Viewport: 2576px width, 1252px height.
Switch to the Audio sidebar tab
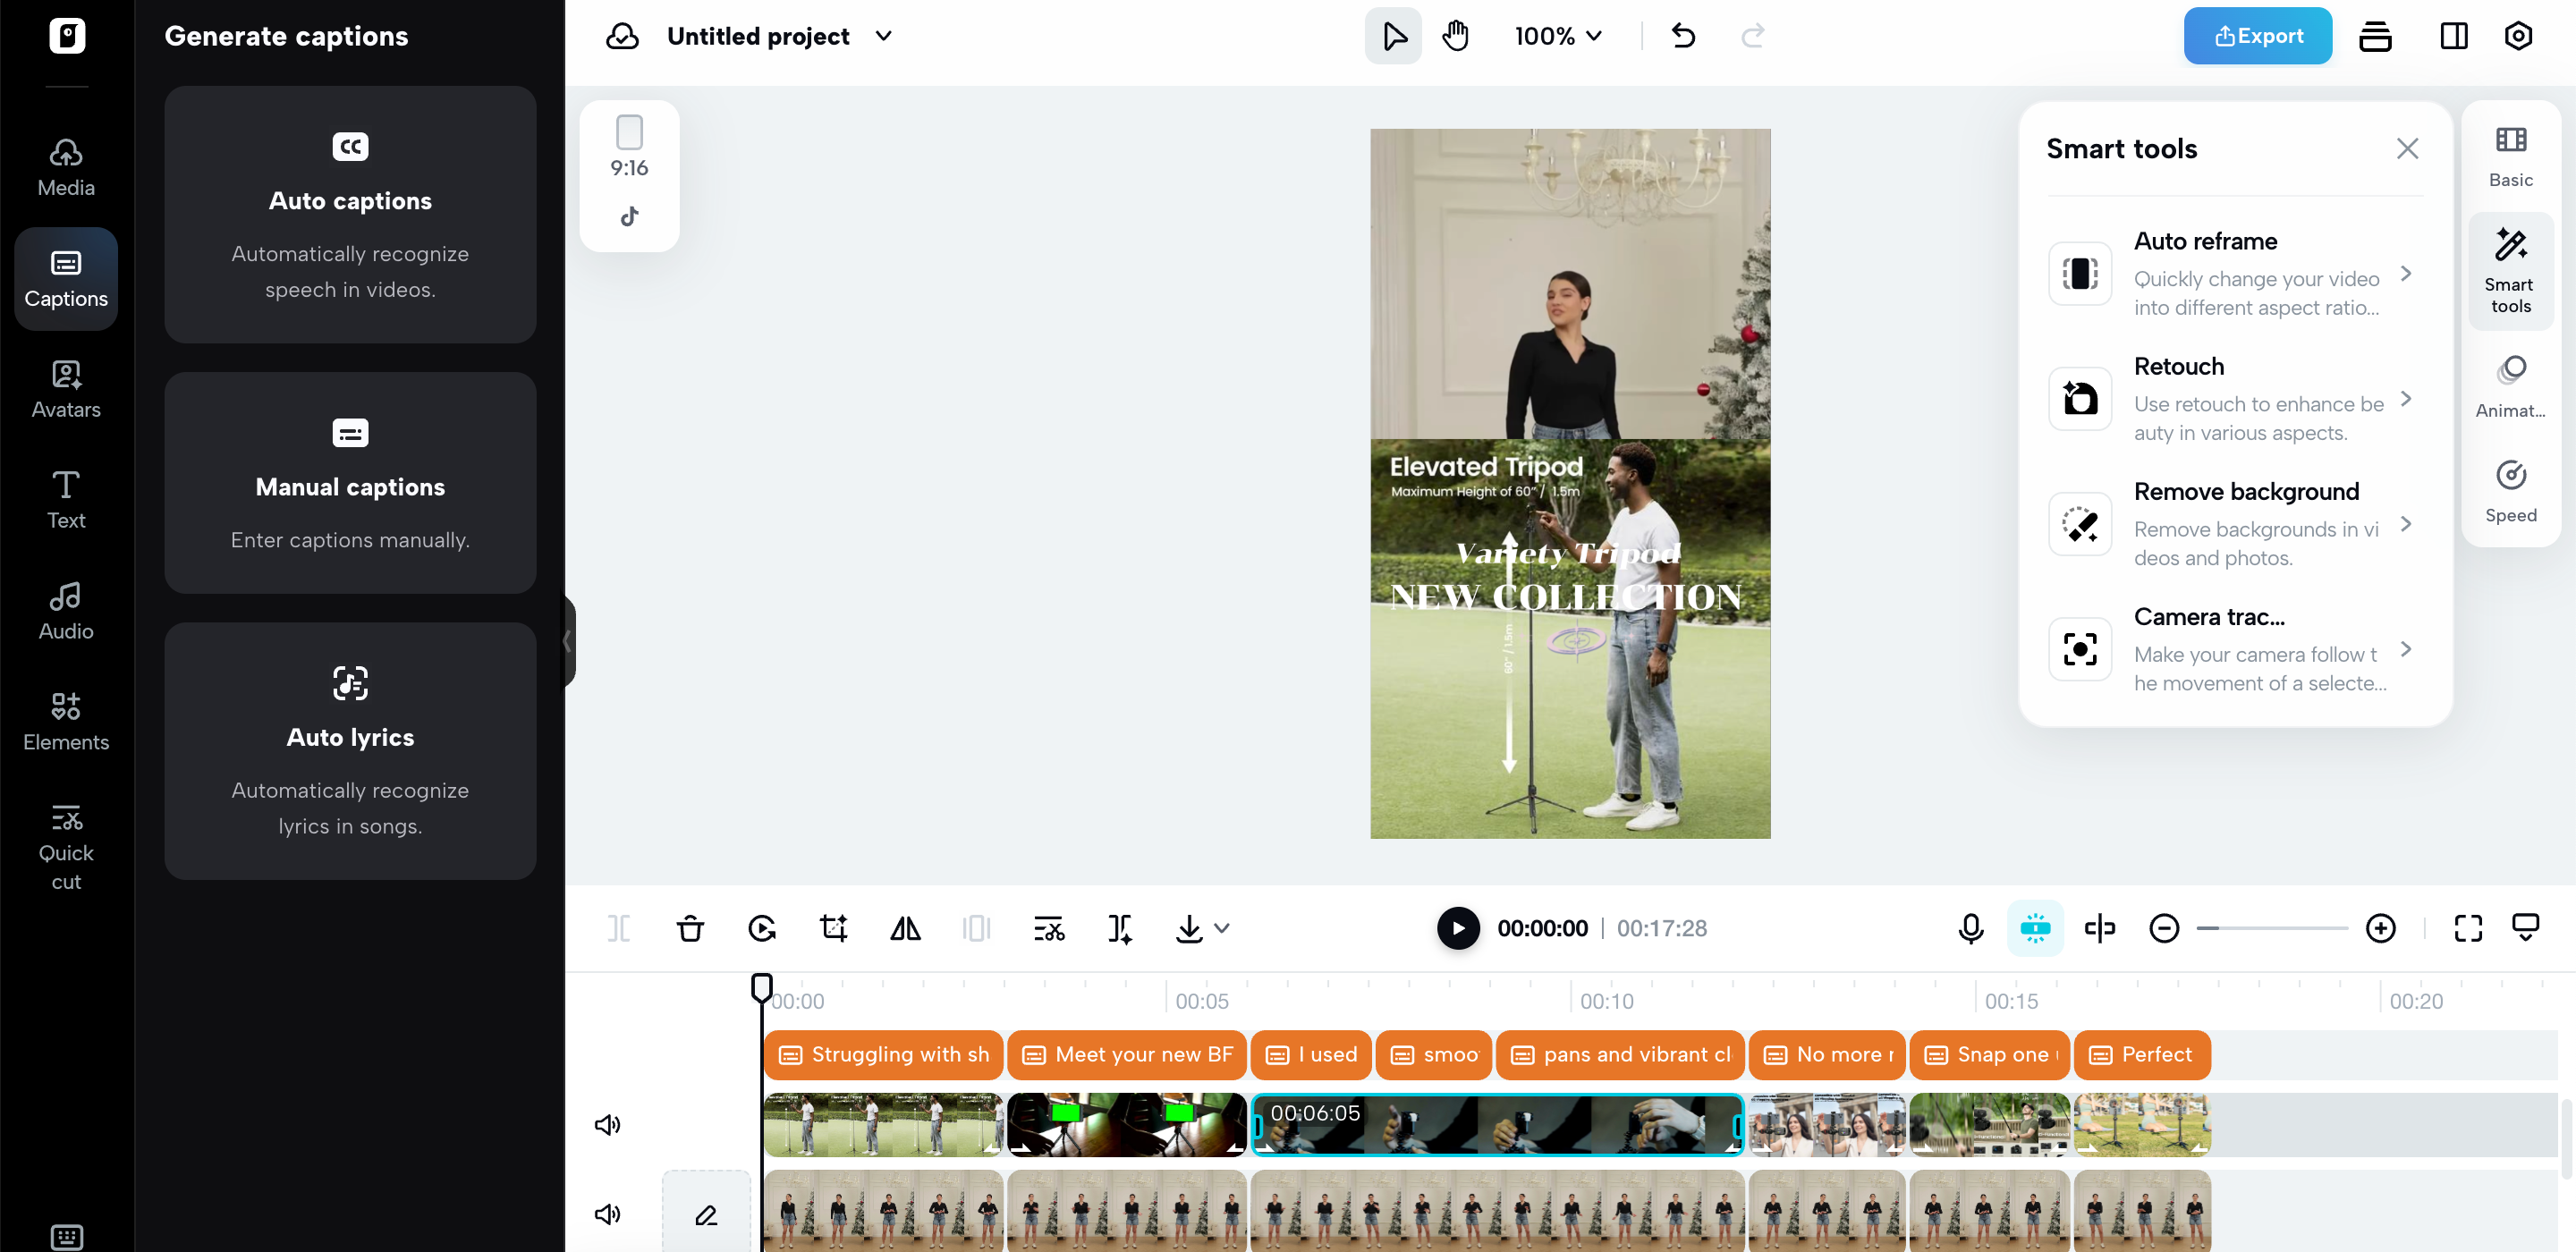[66, 610]
